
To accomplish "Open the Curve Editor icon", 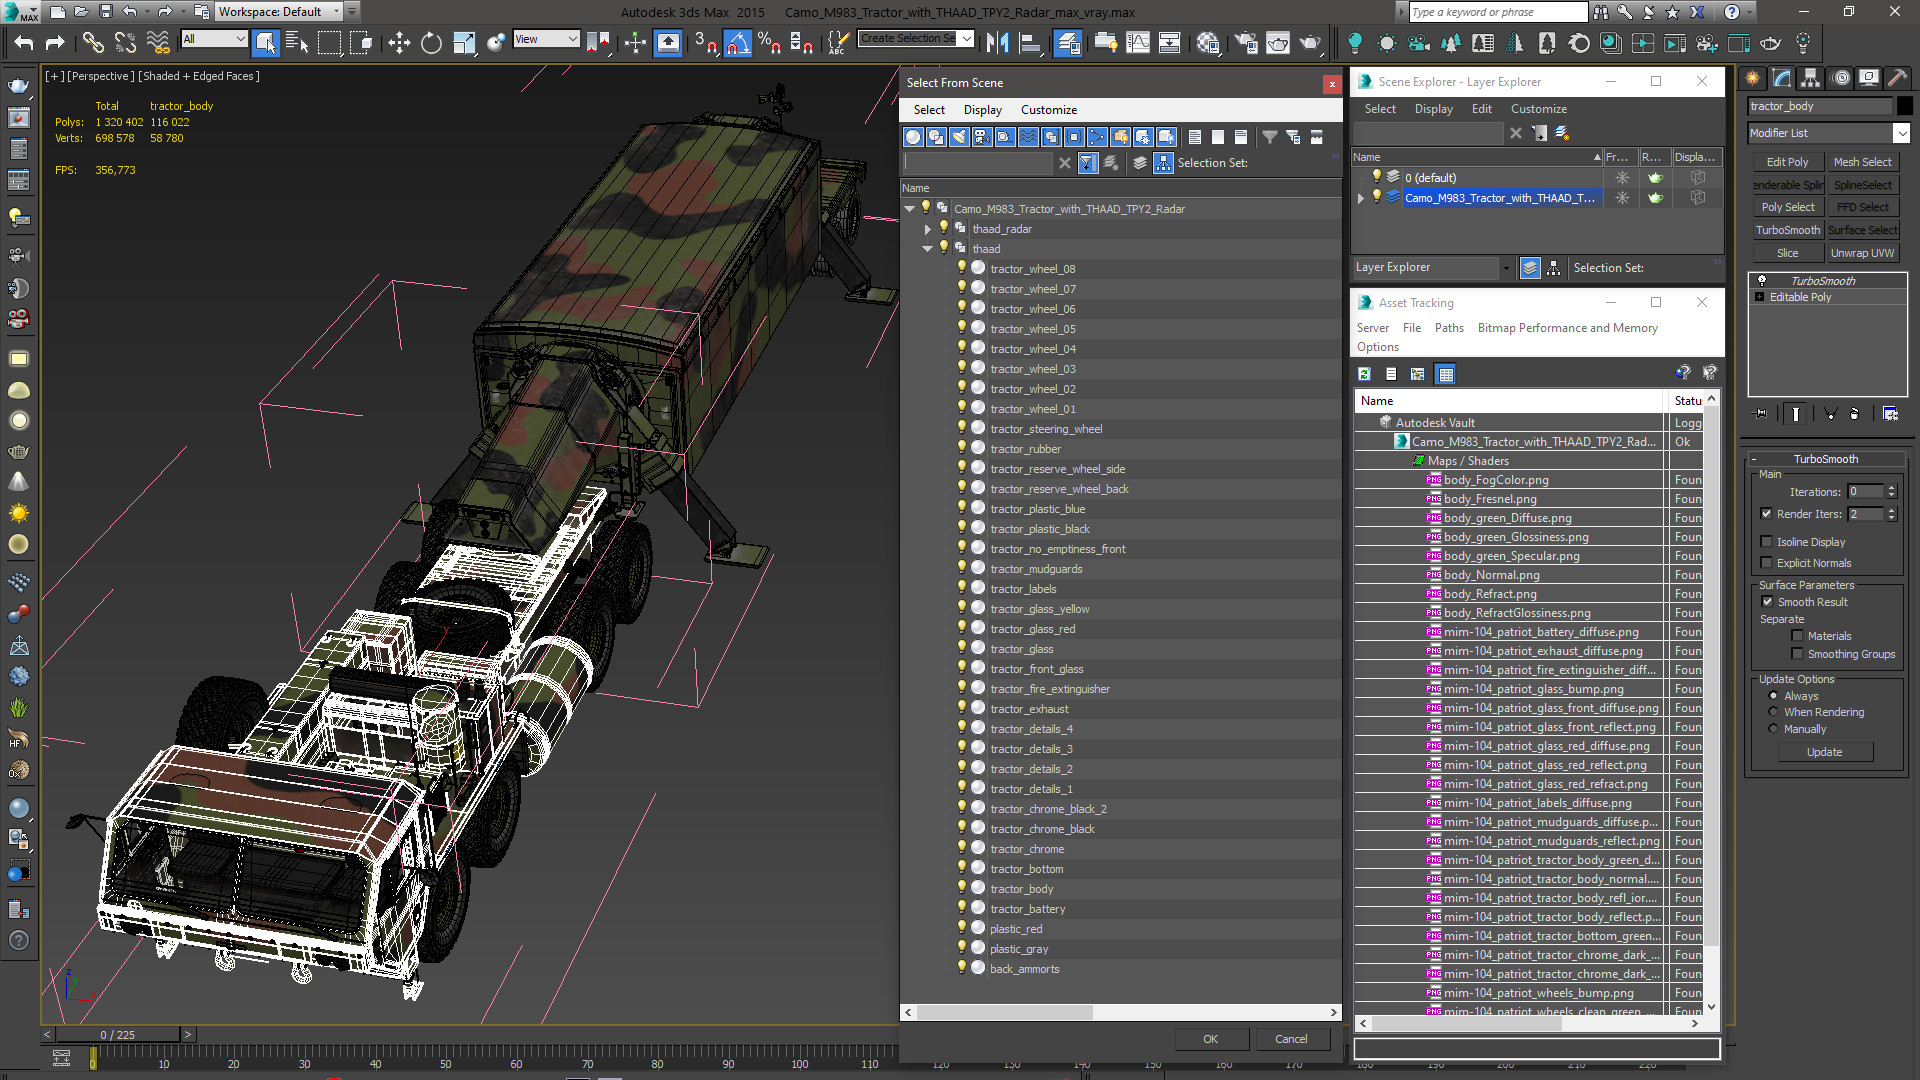I will click(x=1137, y=42).
